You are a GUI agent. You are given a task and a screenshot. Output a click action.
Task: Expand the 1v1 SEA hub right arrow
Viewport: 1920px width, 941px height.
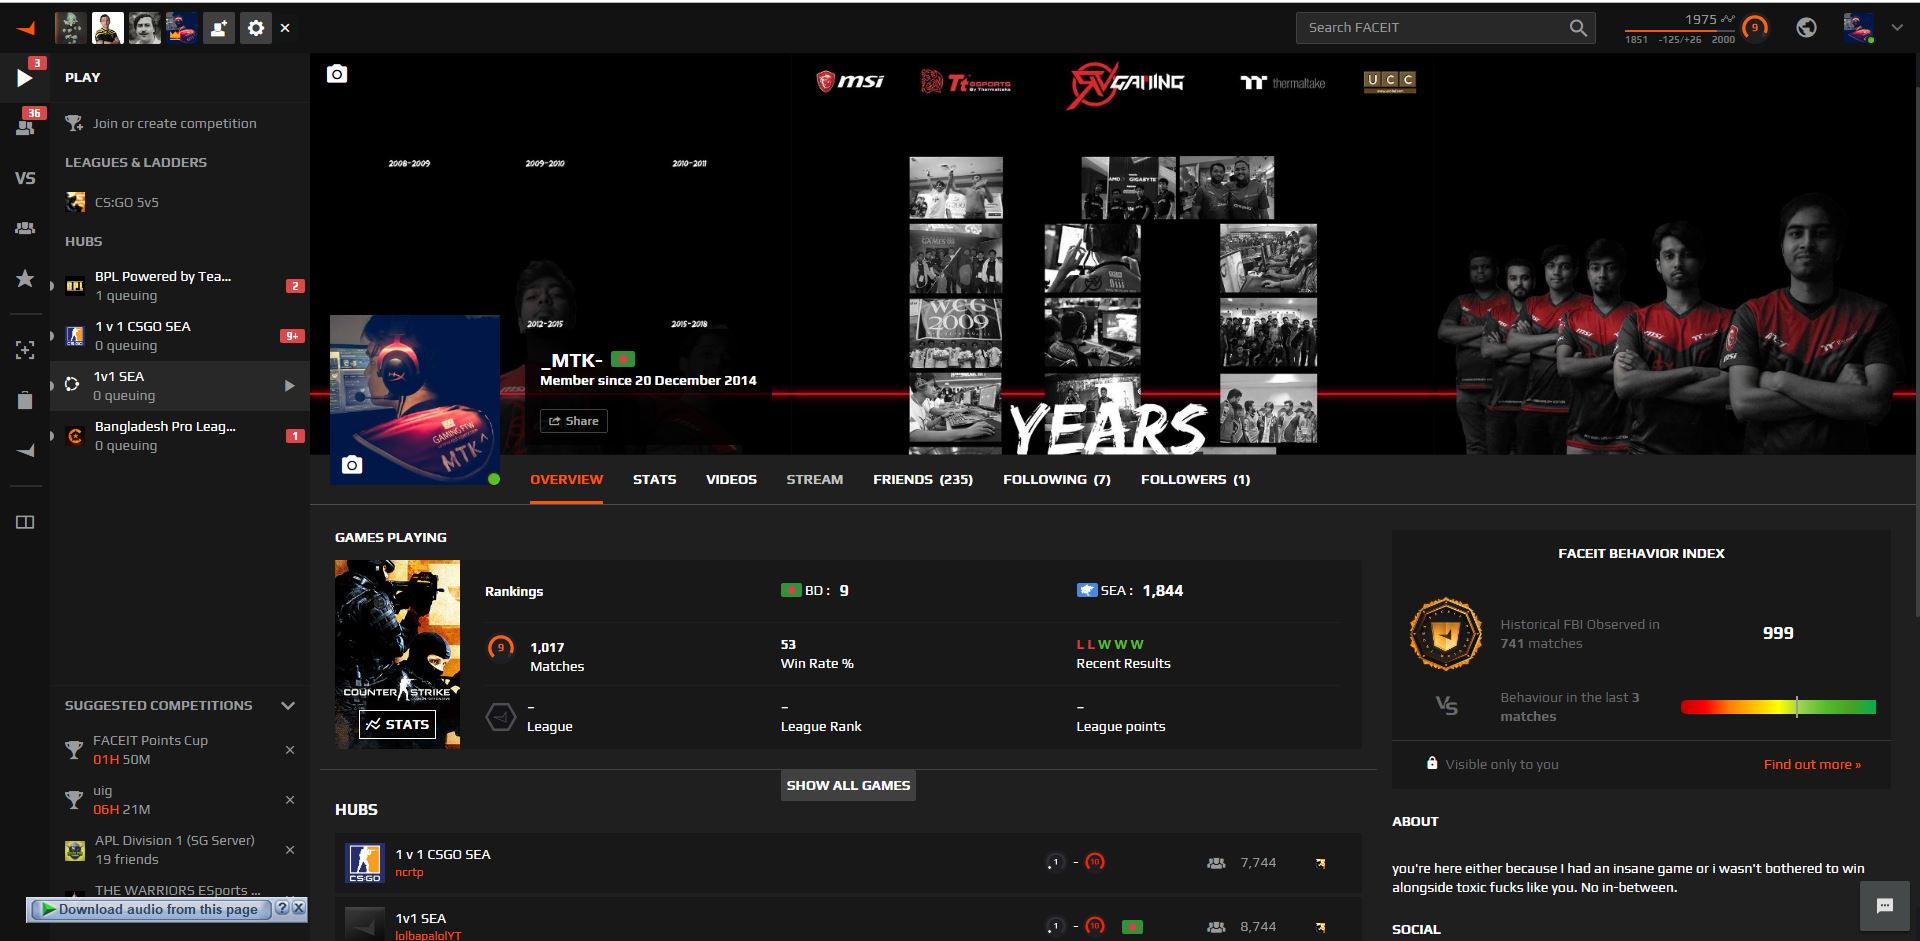point(290,386)
